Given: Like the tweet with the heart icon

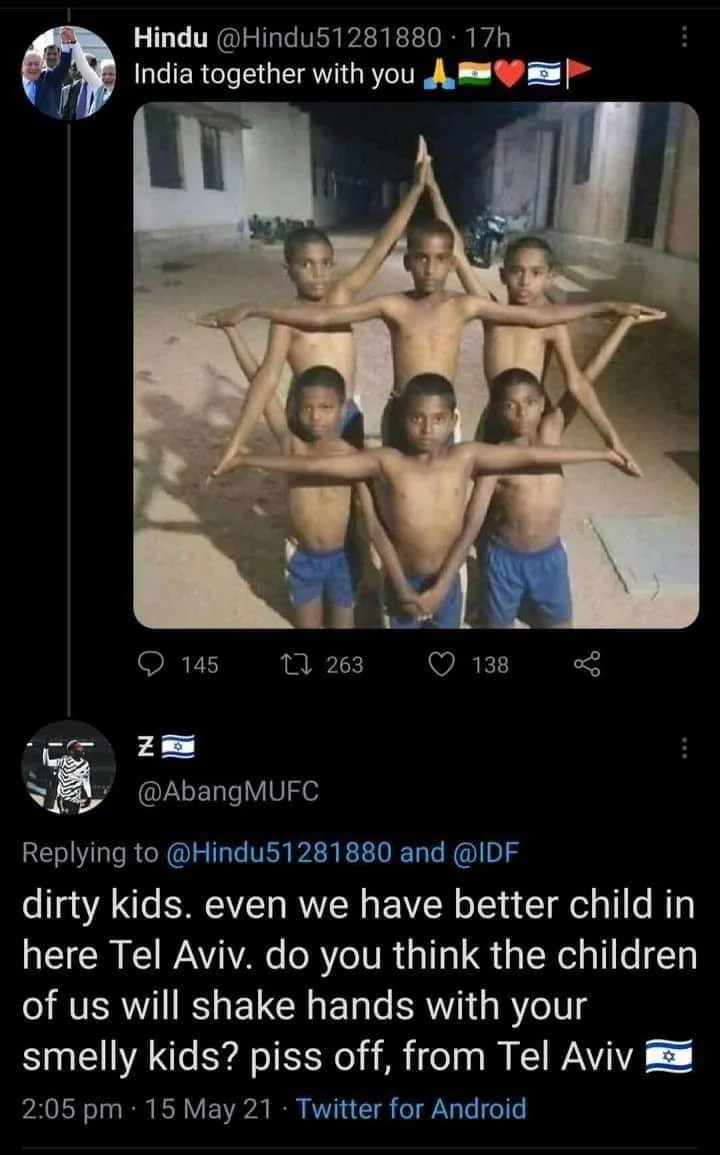Looking at the screenshot, I should click(441, 664).
